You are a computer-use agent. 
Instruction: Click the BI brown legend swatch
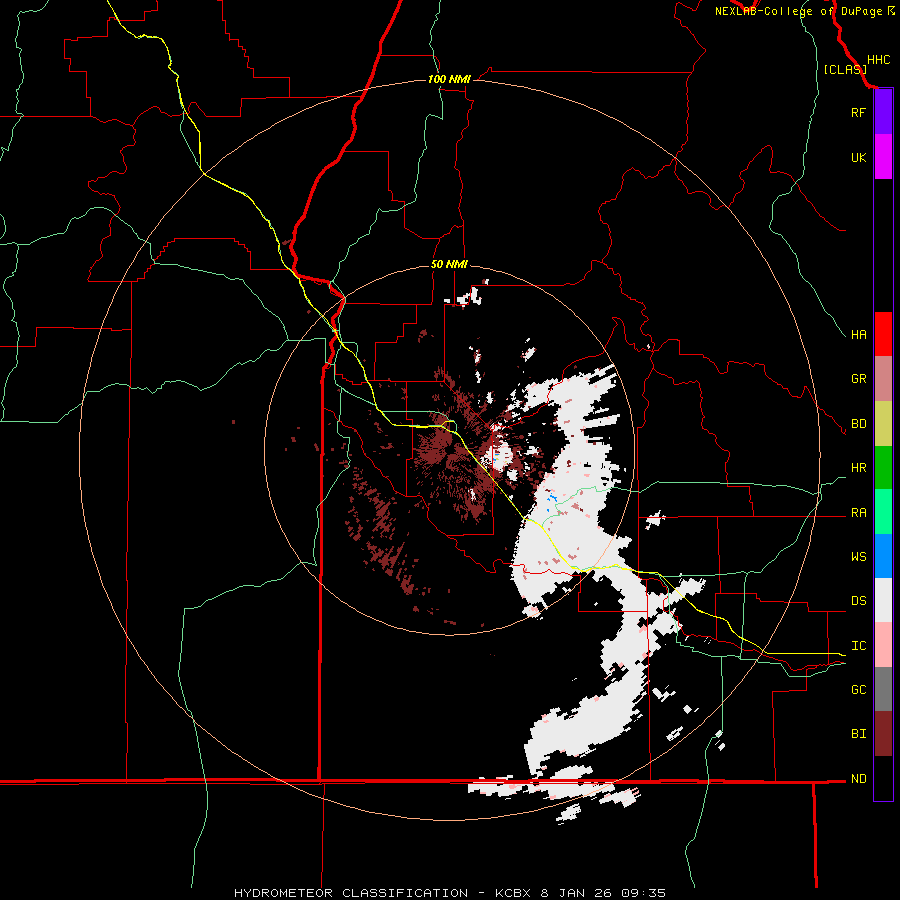tap(883, 734)
